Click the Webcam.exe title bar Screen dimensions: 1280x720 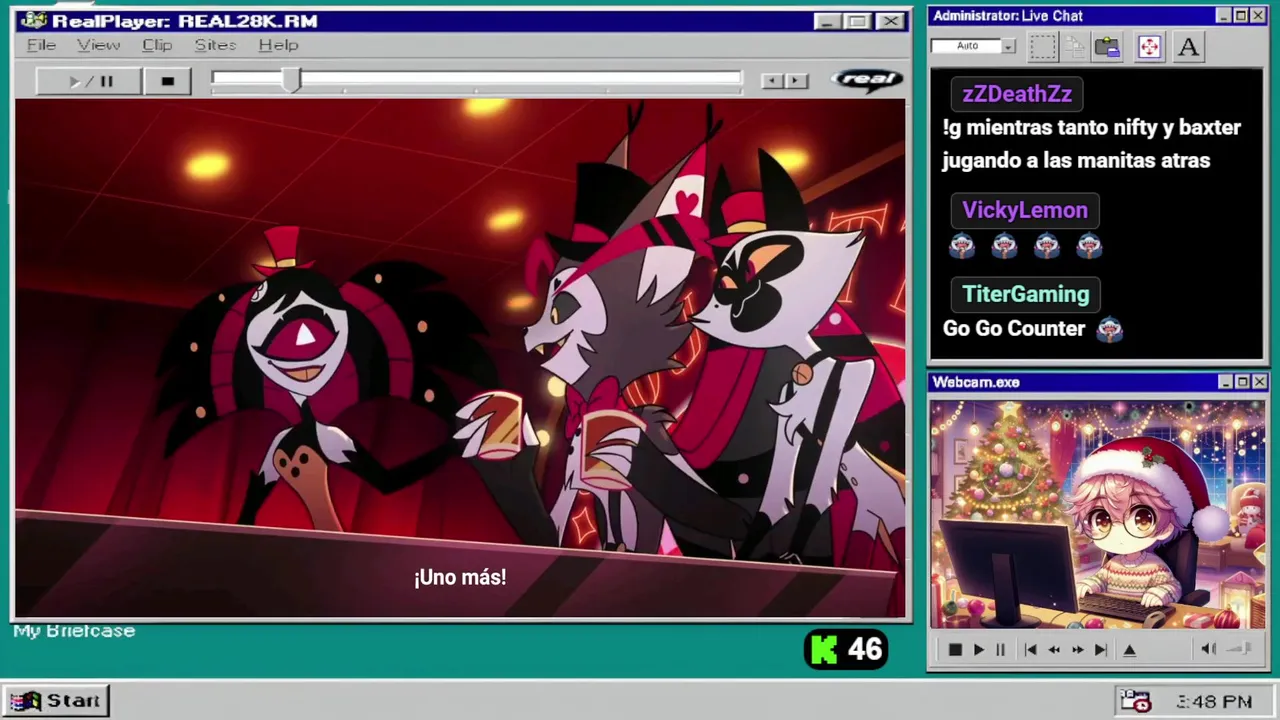click(1097, 382)
